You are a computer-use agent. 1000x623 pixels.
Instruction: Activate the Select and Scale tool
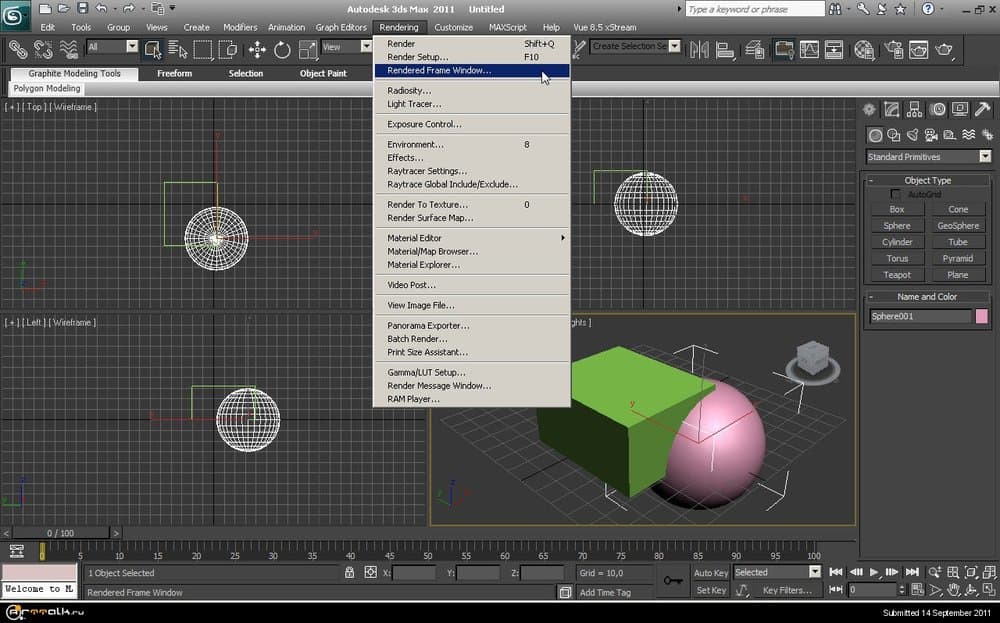click(x=307, y=49)
